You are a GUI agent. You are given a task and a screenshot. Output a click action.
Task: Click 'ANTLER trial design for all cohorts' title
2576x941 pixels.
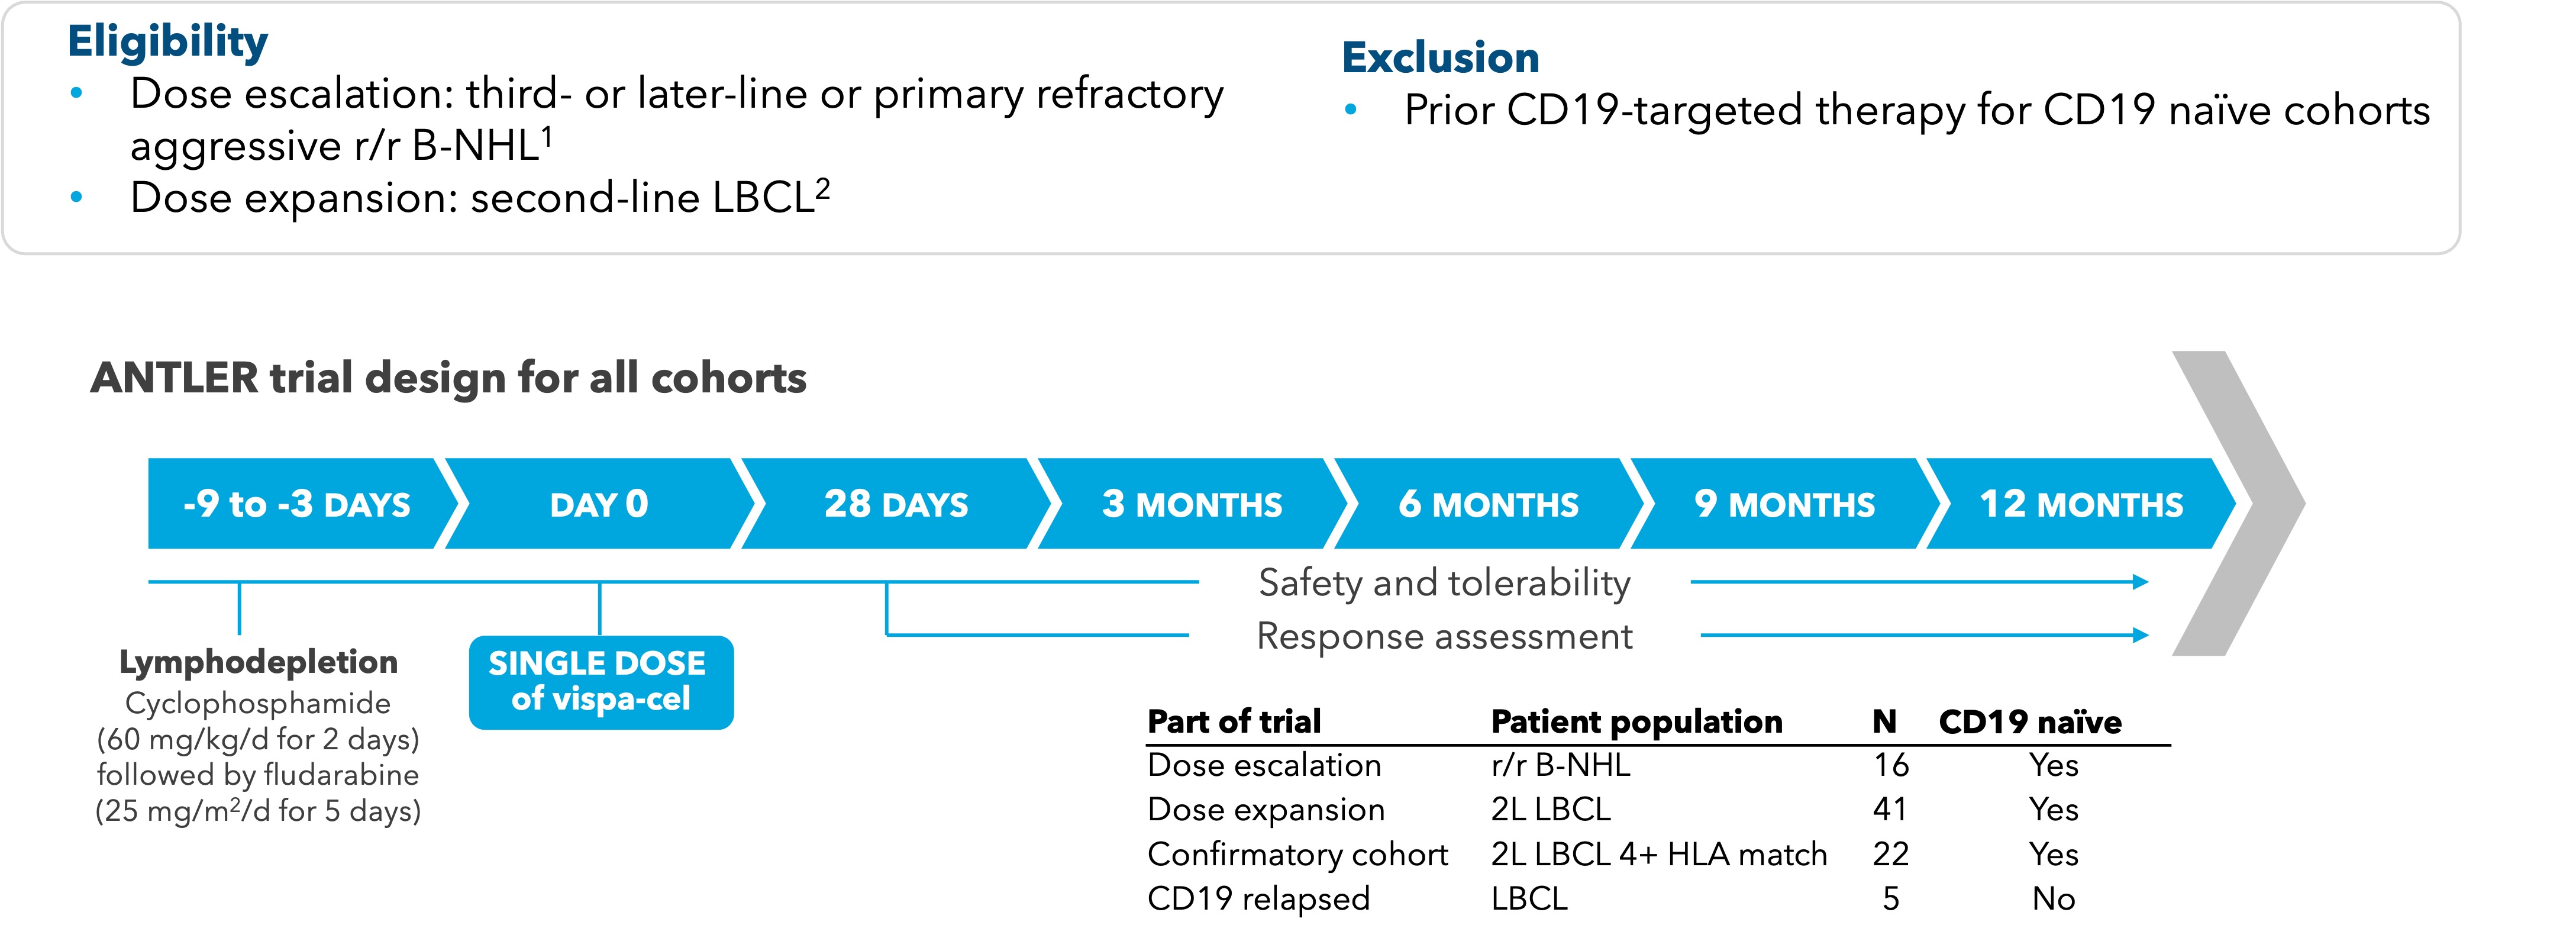(x=448, y=378)
